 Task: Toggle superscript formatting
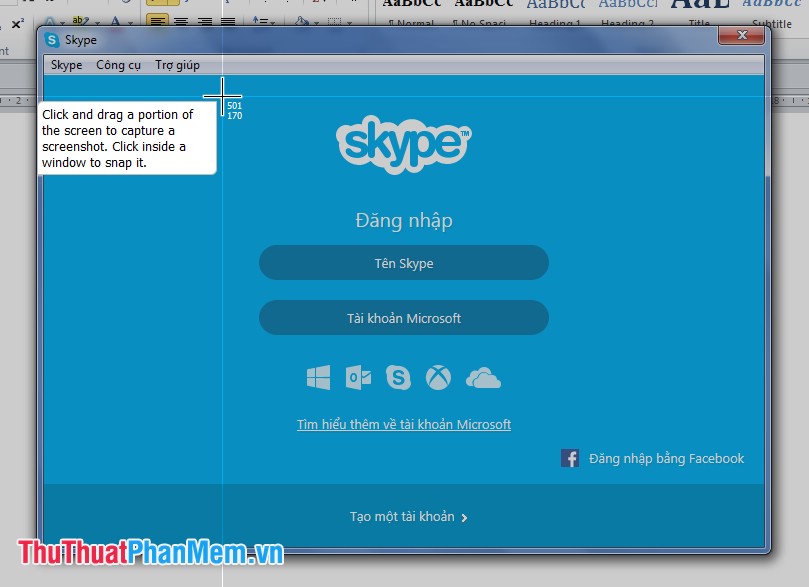point(15,22)
